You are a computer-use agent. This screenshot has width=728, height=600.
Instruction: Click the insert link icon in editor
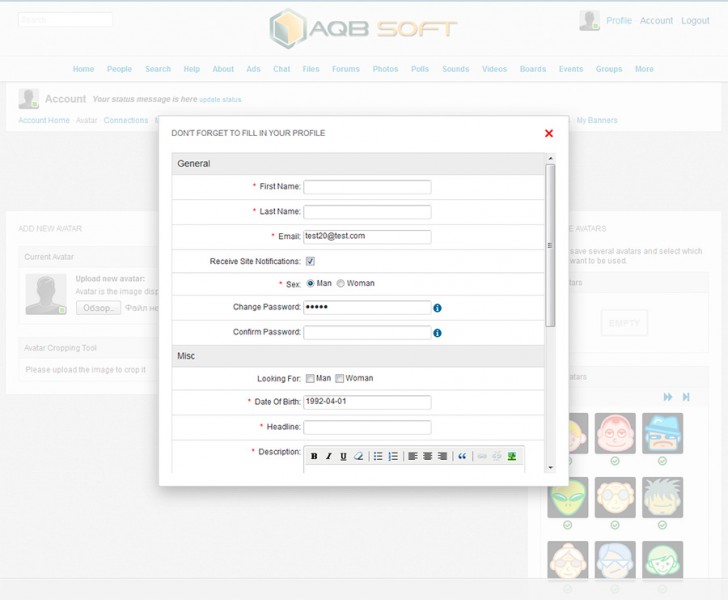tap(482, 457)
